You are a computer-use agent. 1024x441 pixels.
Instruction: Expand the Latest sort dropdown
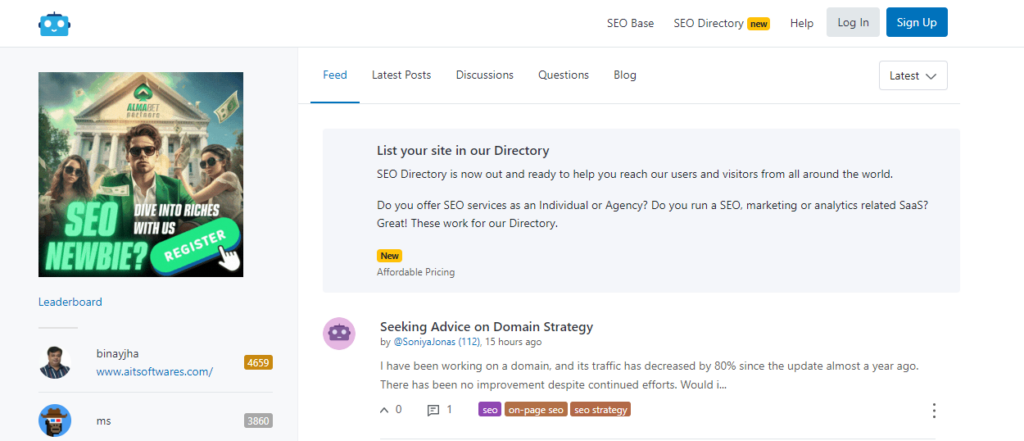click(912, 76)
